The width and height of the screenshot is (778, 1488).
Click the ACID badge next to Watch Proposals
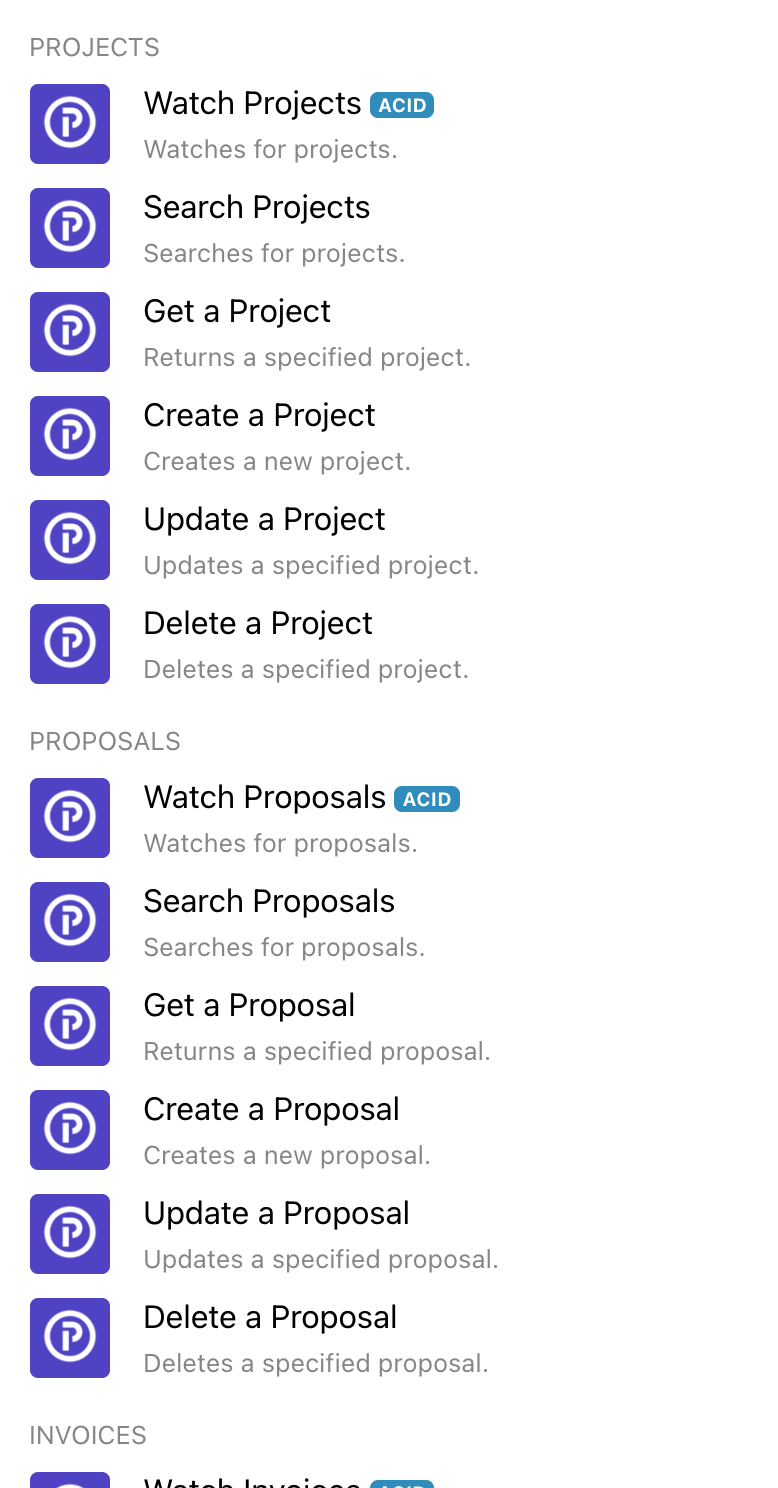[427, 799]
